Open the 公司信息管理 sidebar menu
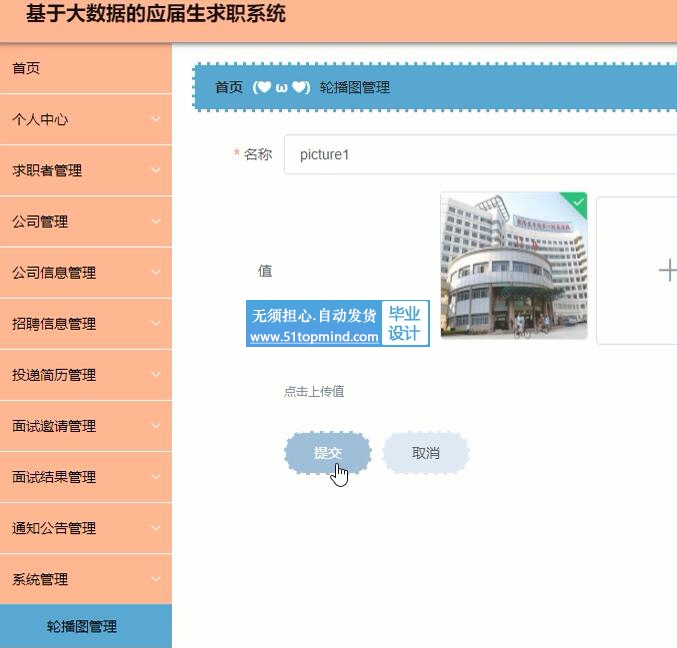The width and height of the screenshot is (677, 648). pos(85,272)
